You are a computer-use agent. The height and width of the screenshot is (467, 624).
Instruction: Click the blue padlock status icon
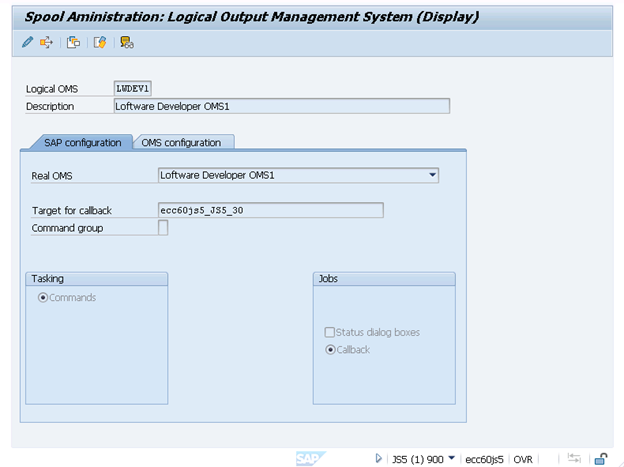601,459
